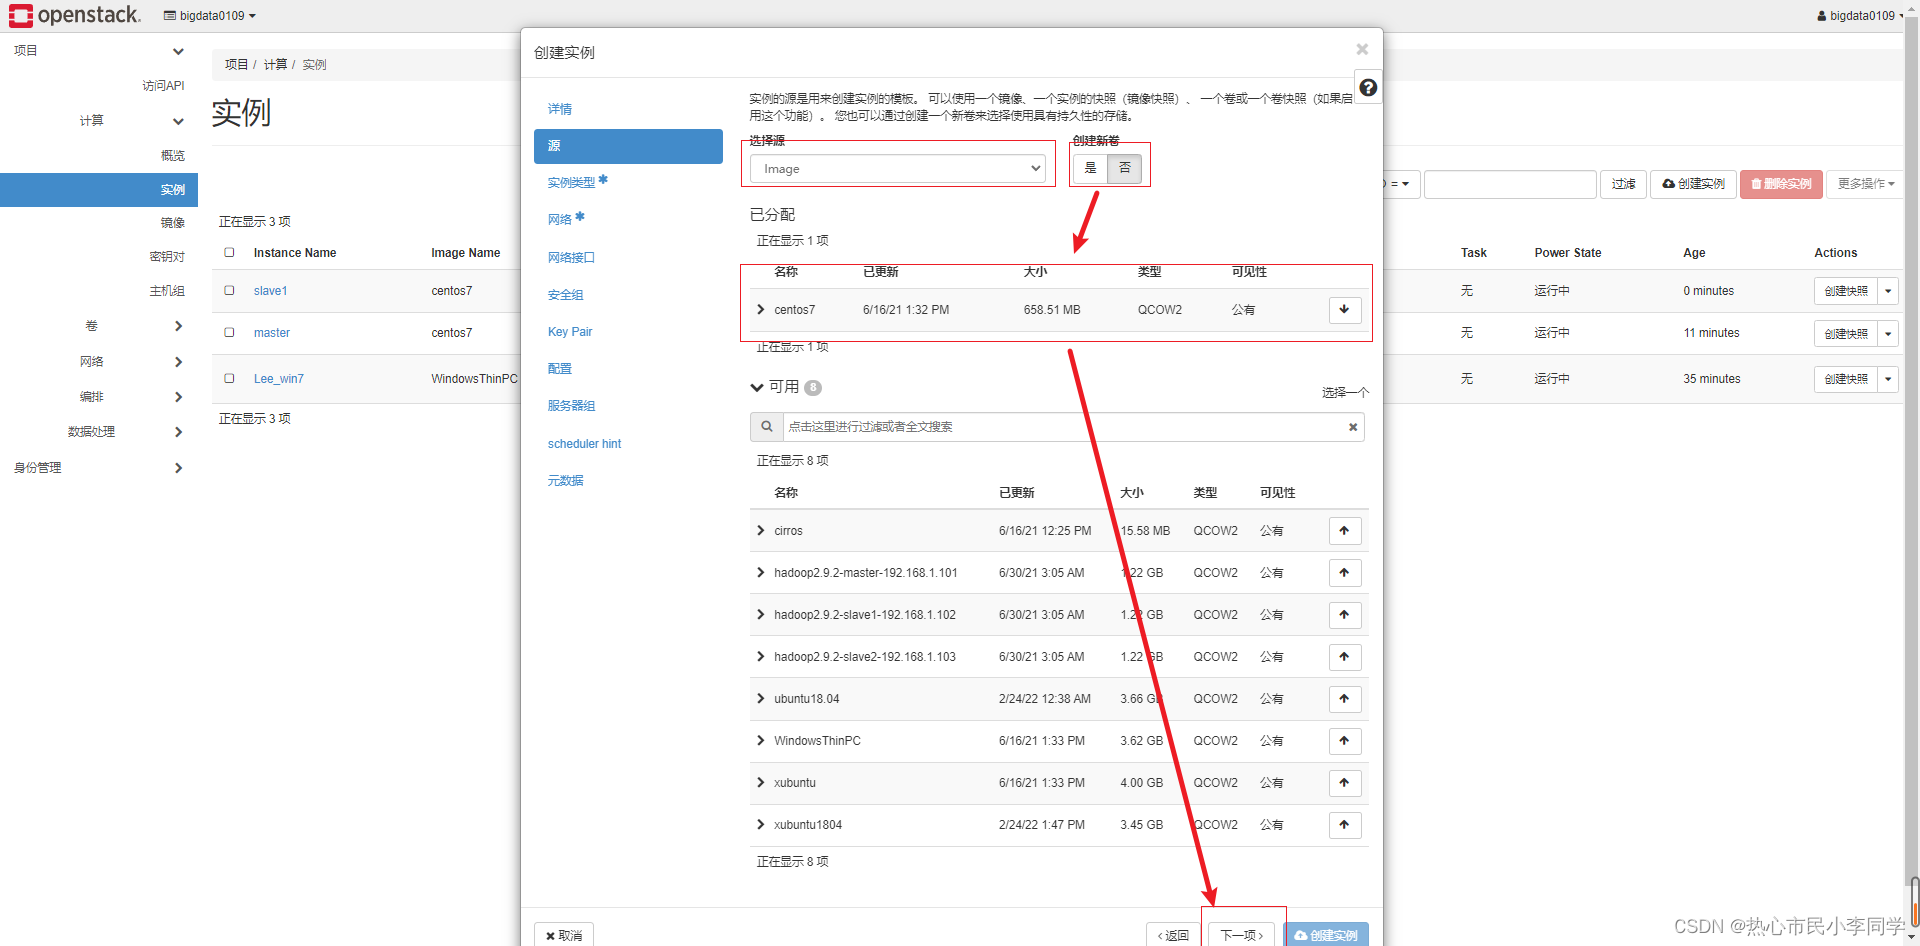
Task: Check the slave1 instance checkbox
Action: (229, 291)
